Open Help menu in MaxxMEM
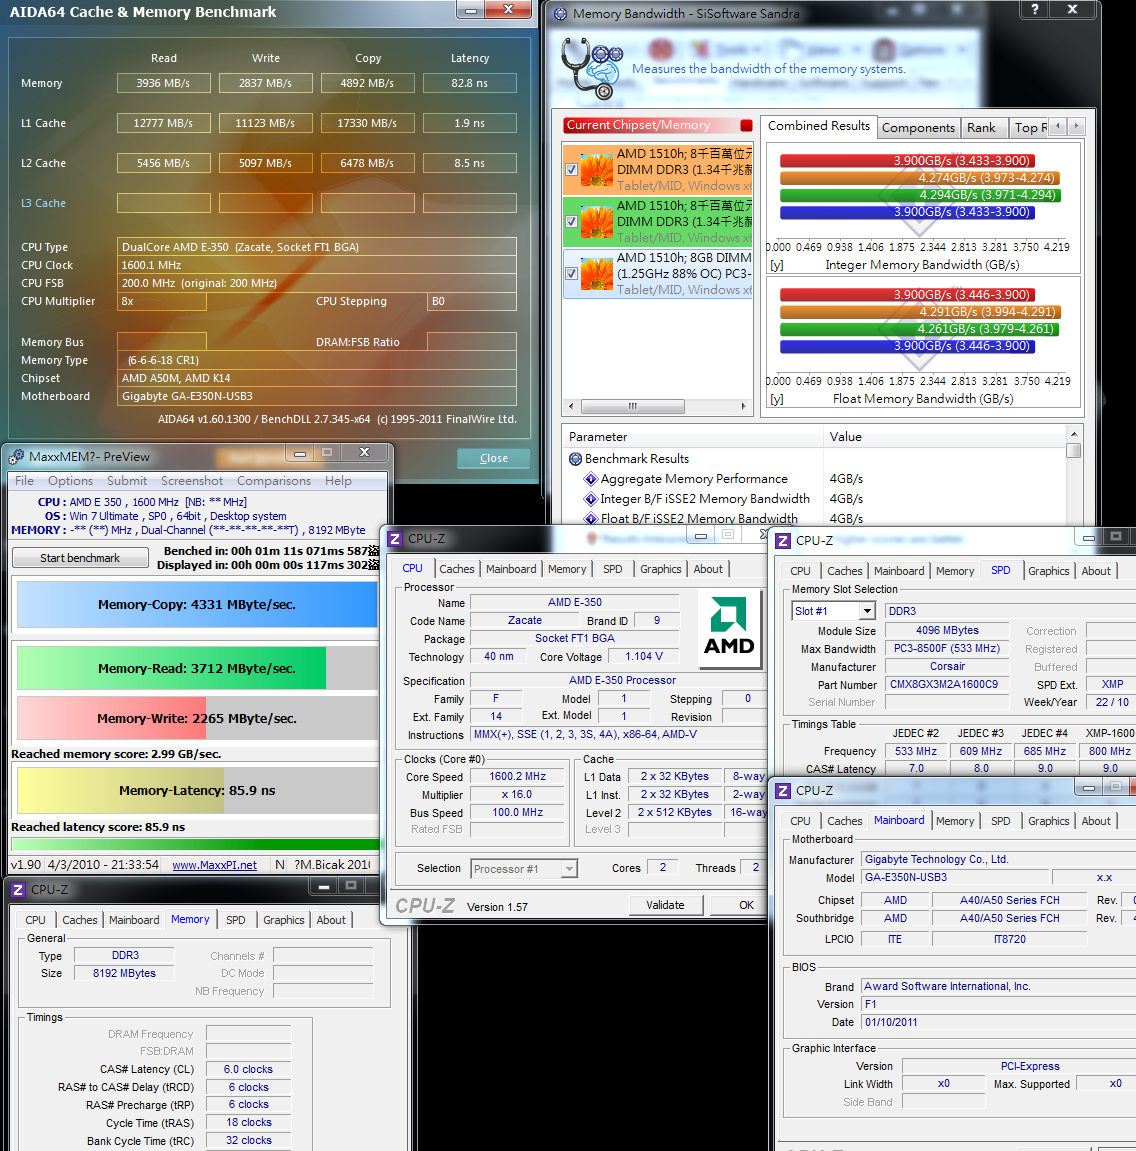1136x1151 pixels. pyautogui.click(x=338, y=481)
